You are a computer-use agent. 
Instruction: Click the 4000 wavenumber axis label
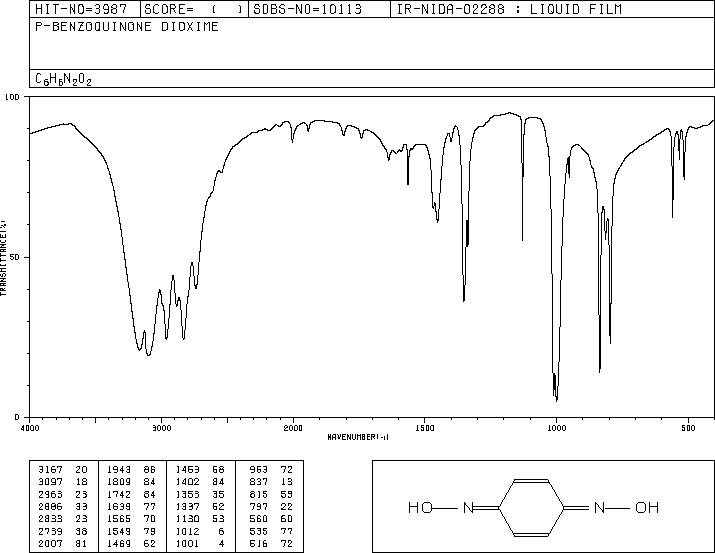(x=30, y=428)
